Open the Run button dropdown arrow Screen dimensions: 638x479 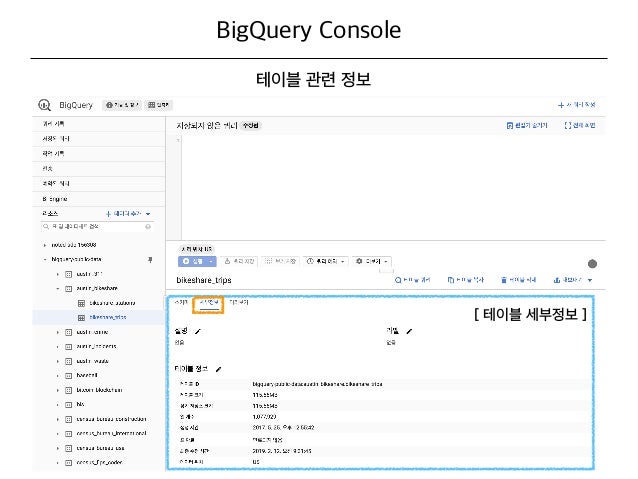[x=211, y=261]
